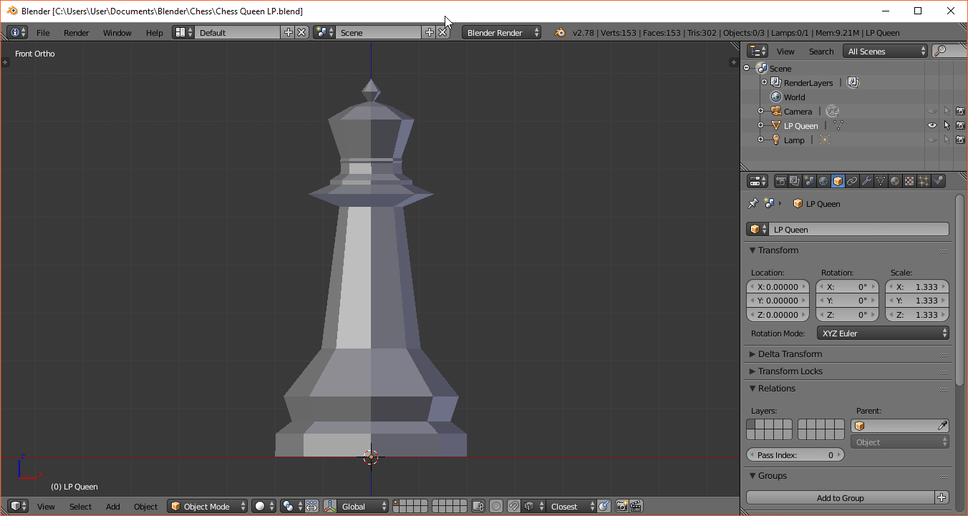Toggle selectability arrow for LP Queen
The width and height of the screenshot is (968, 516).
(946, 126)
